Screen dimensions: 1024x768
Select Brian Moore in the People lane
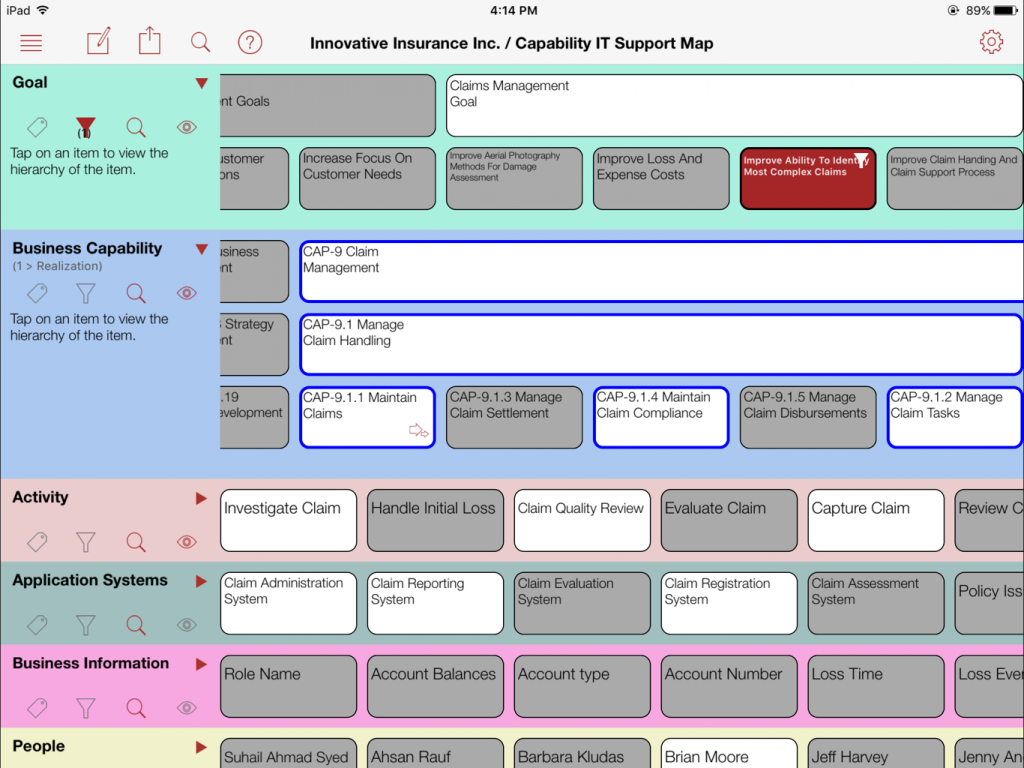(x=729, y=756)
